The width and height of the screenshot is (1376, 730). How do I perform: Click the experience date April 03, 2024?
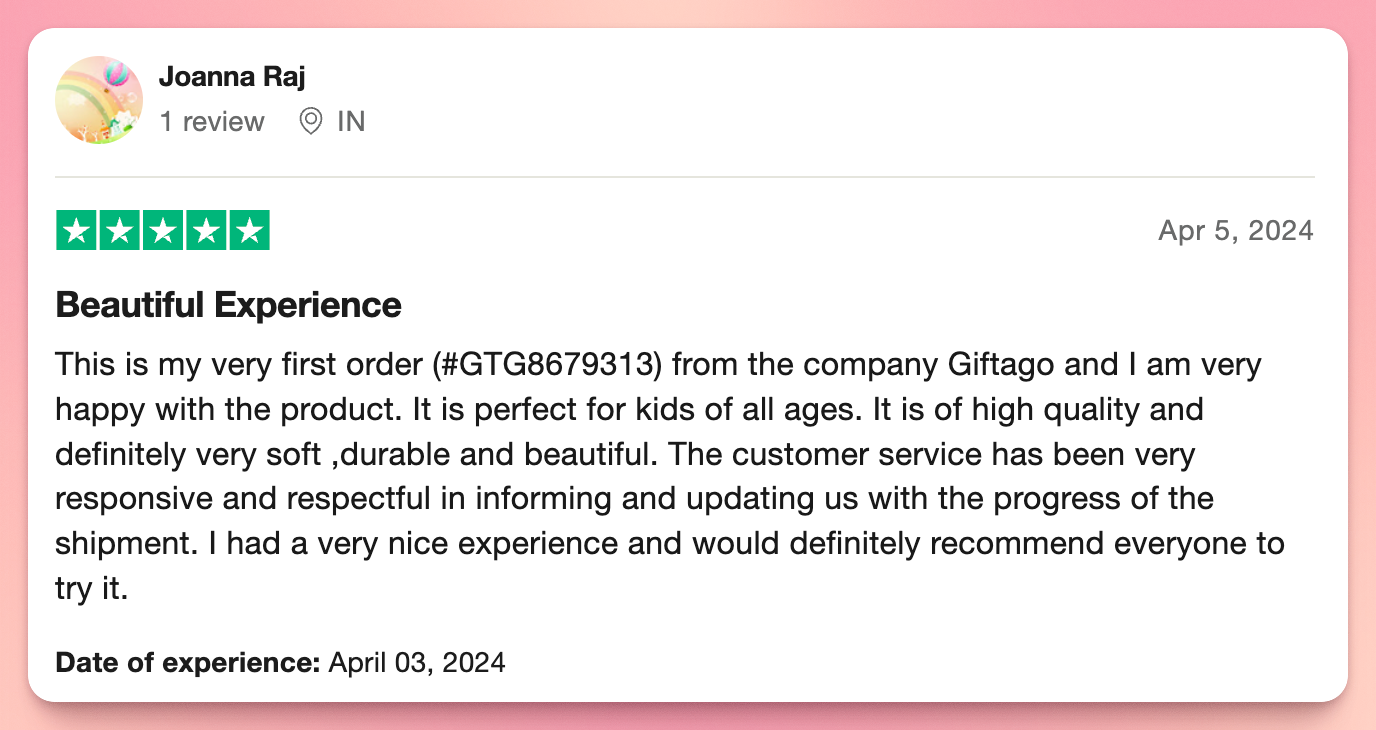pos(417,662)
